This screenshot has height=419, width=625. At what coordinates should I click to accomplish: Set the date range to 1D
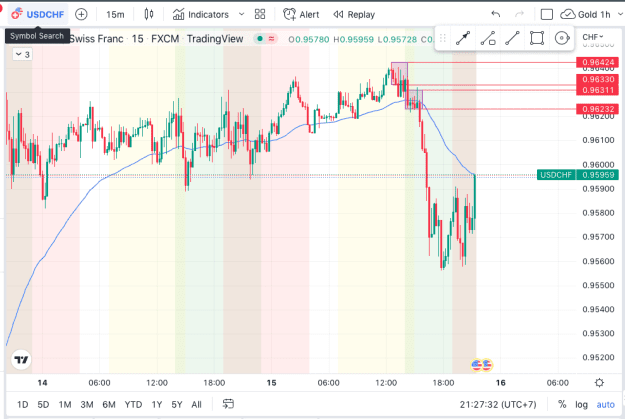(x=23, y=405)
